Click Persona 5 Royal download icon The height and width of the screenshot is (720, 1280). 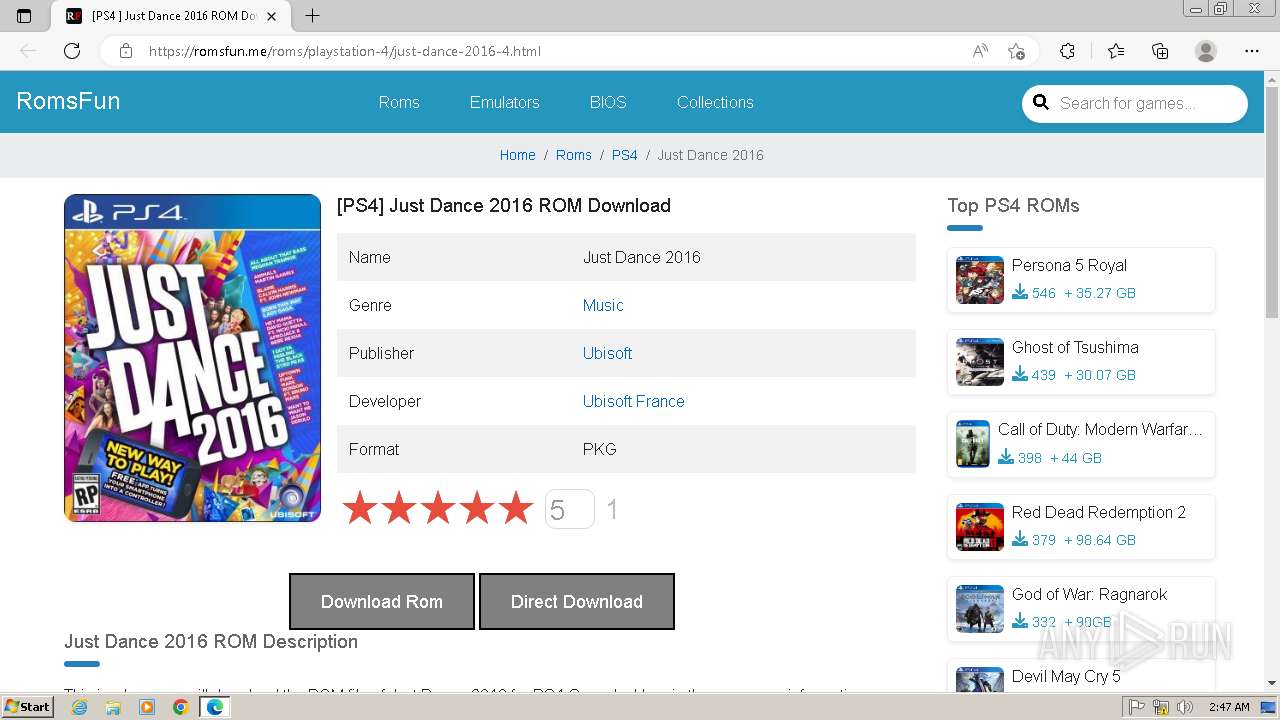[1020, 292]
